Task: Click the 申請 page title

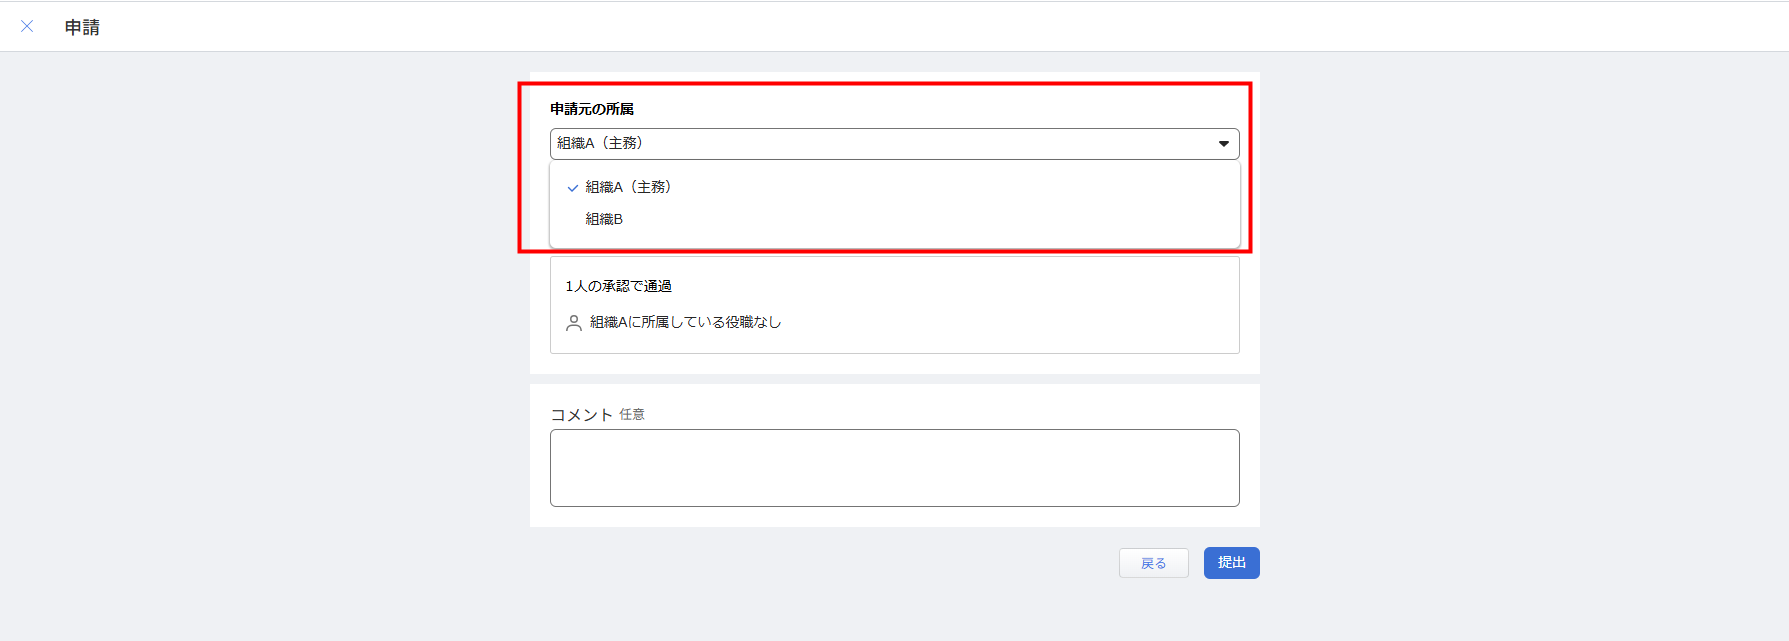Action: [82, 28]
